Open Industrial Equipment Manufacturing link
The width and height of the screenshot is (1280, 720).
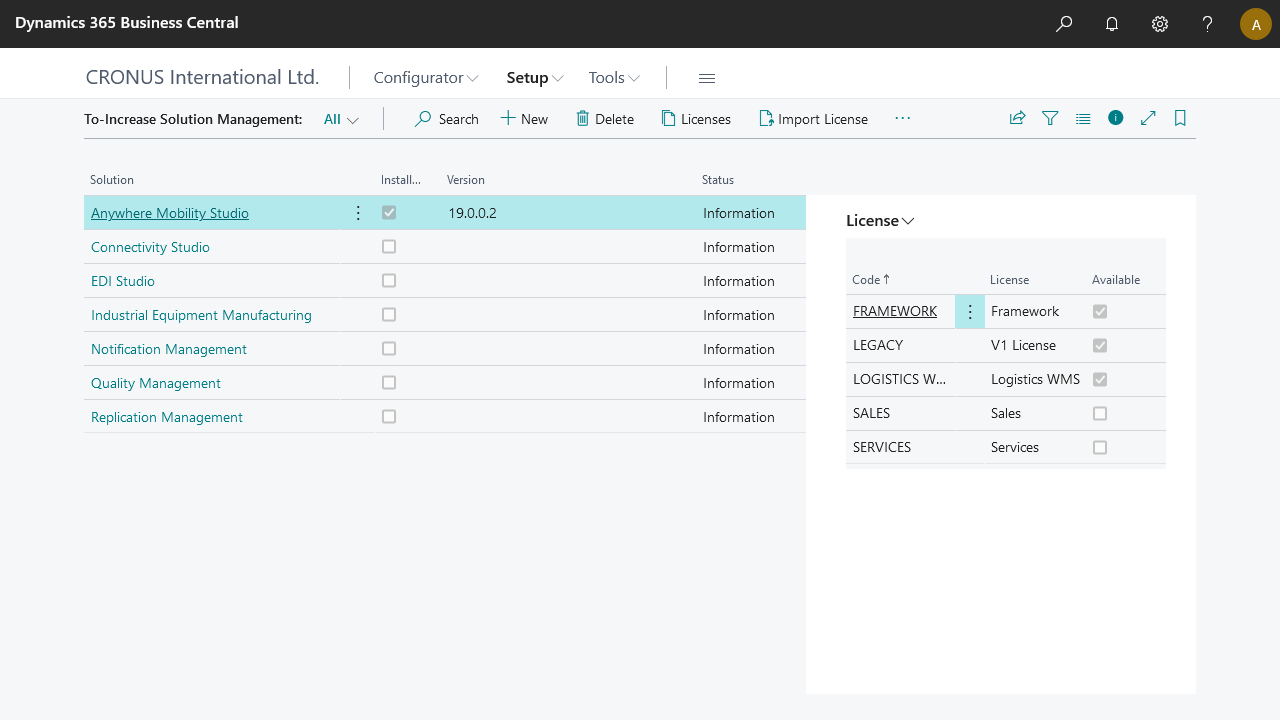coord(201,315)
